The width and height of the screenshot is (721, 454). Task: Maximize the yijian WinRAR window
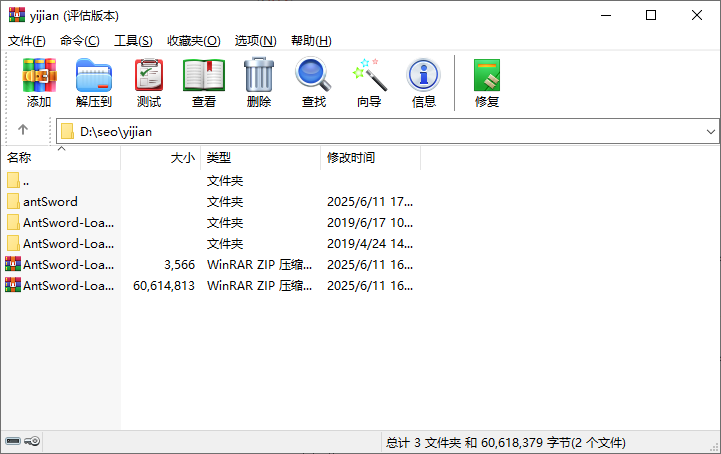[651, 15]
